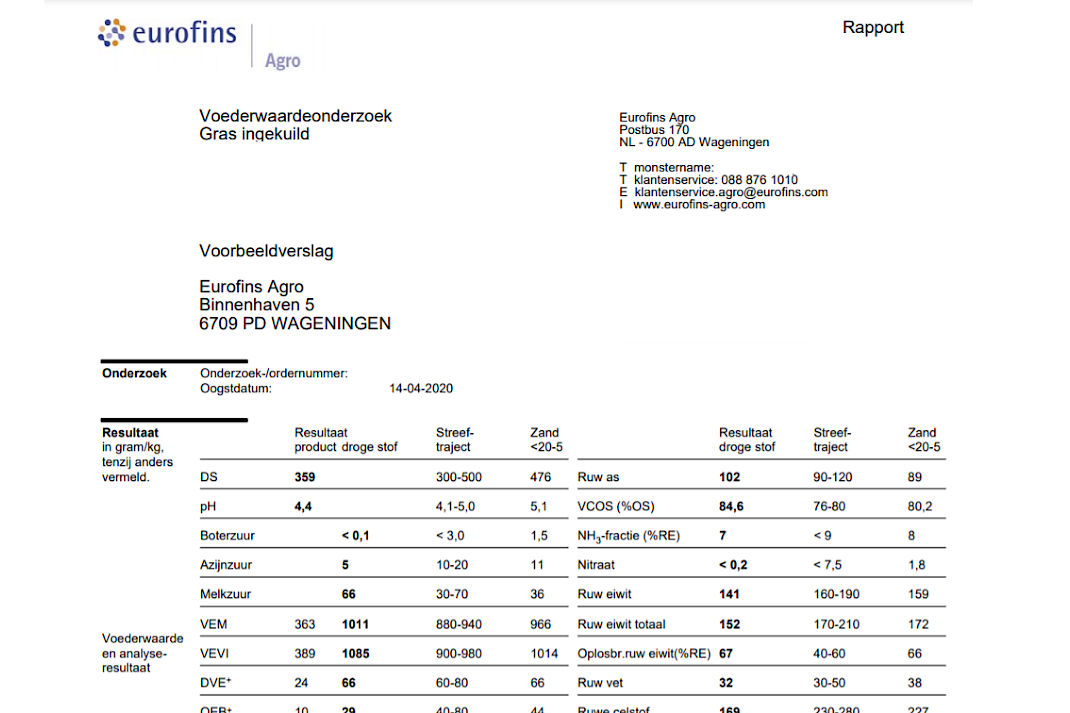Click the Ruw eiwit totaal value 152
Image resolution: width=1070 pixels, height=713 pixels.
729,624
